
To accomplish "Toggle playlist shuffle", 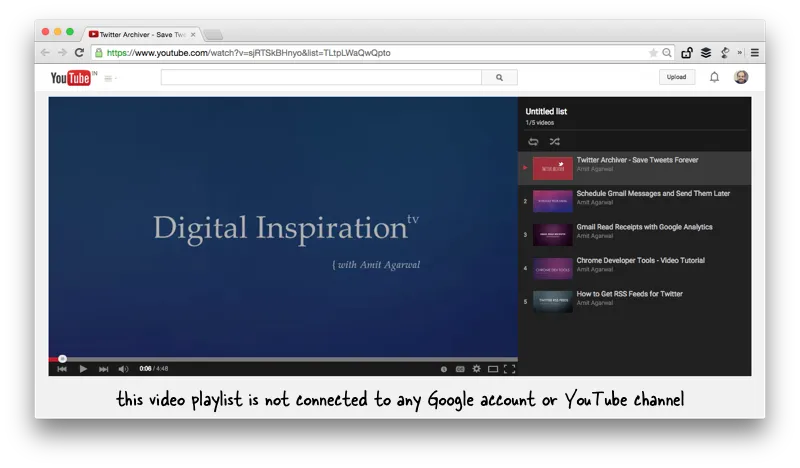I will pos(554,141).
